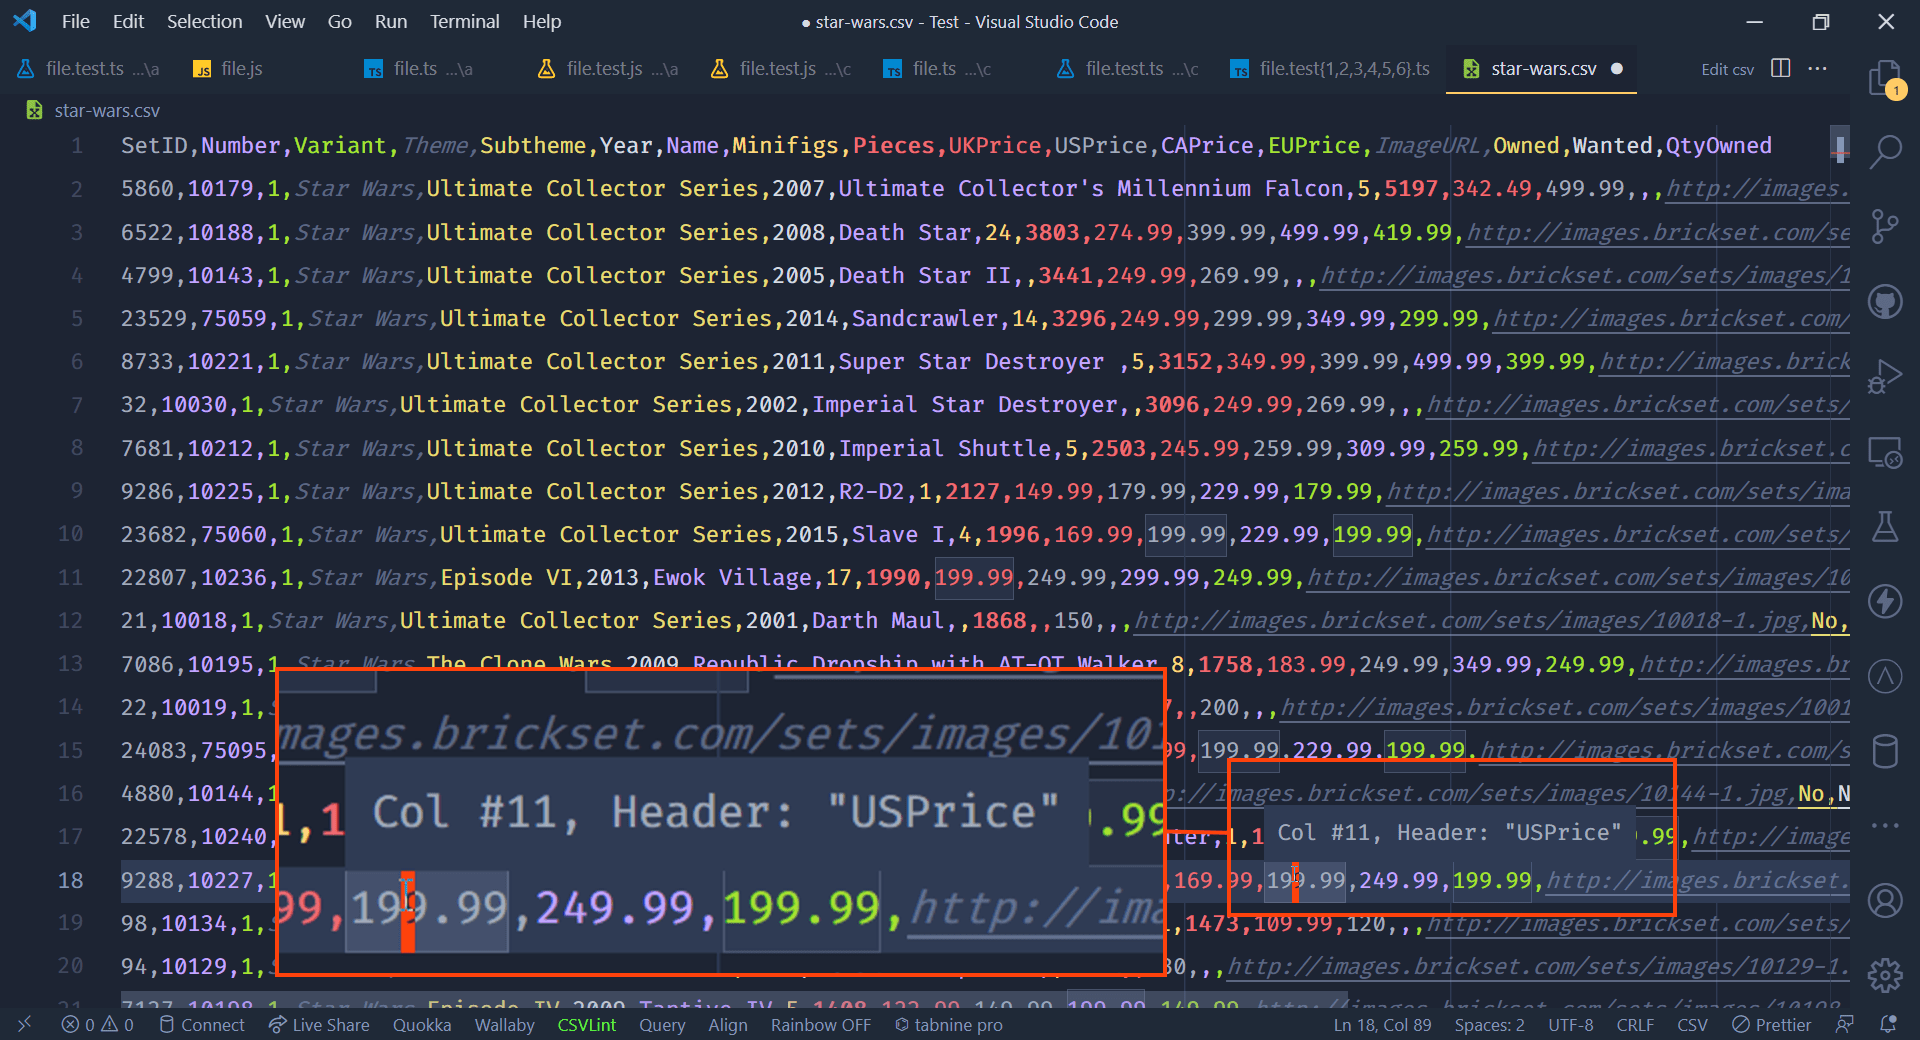Click 'Darth Maul' in line 12
This screenshot has width=1920, height=1040.
[x=878, y=621]
